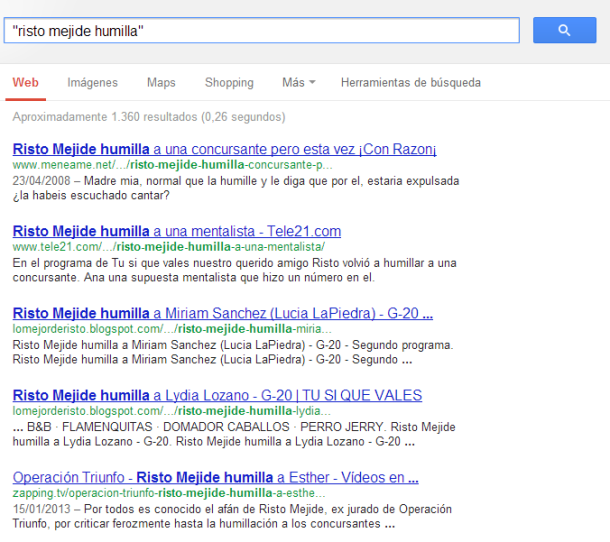The image size is (610, 542).
Task: Click snippet starting "... B&B · FLAMENQUITAS"
Action: pos(234,434)
